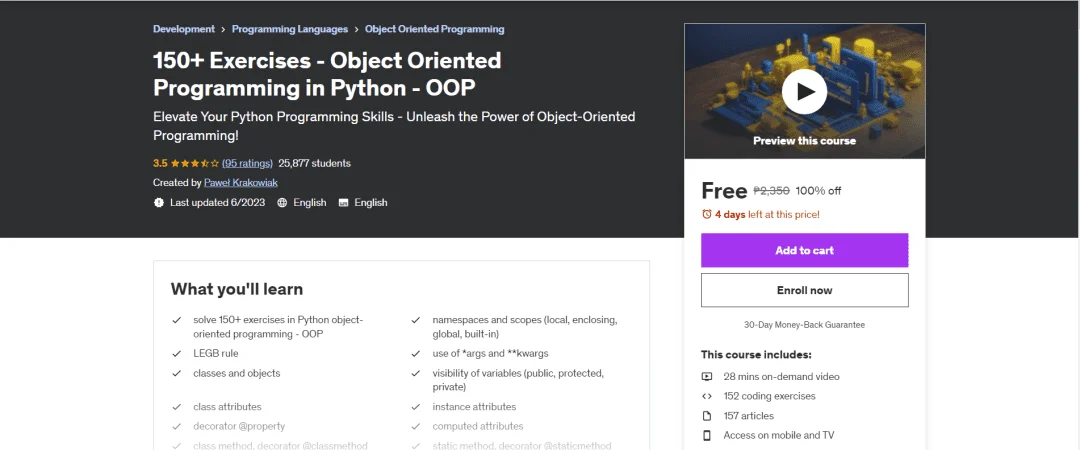Click the LEGB rule list item
Screen dimensions: 1080x450
click(216, 354)
